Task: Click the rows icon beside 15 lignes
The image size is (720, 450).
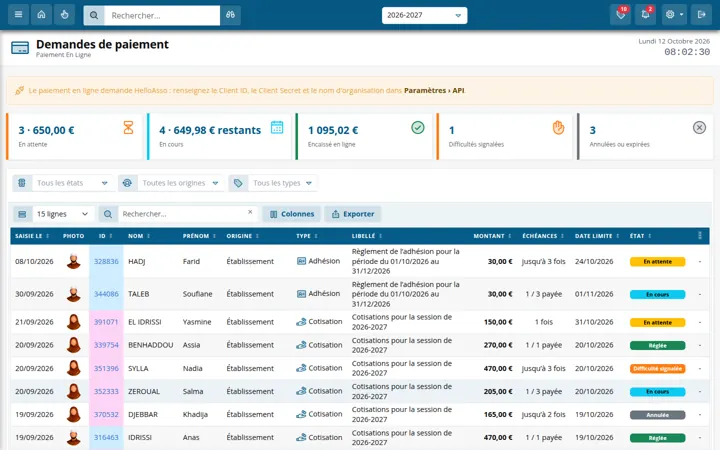Action: click(x=22, y=214)
